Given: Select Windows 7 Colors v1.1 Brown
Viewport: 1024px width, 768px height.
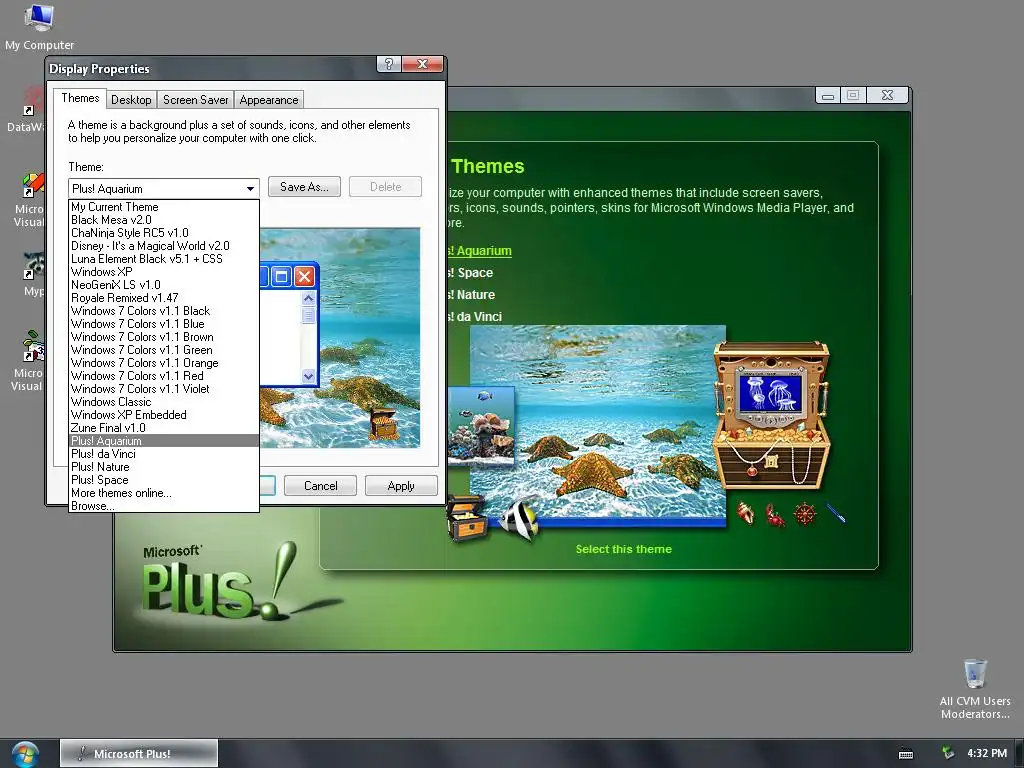Looking at the screenshot, I should click(x=163, y=337).
